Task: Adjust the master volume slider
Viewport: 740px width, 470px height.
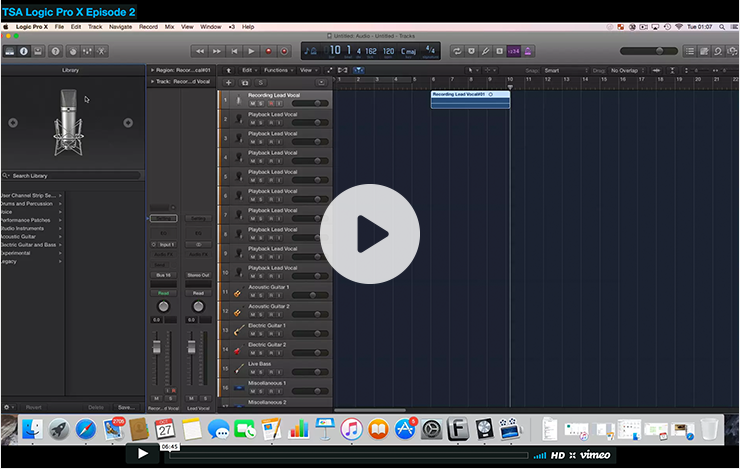Action: point(649,51)
